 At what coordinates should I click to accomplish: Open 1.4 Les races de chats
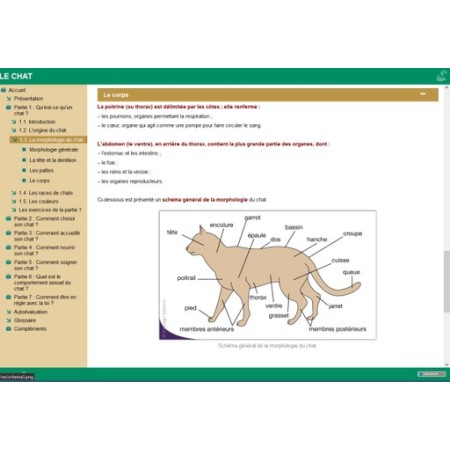click(46, 193)
